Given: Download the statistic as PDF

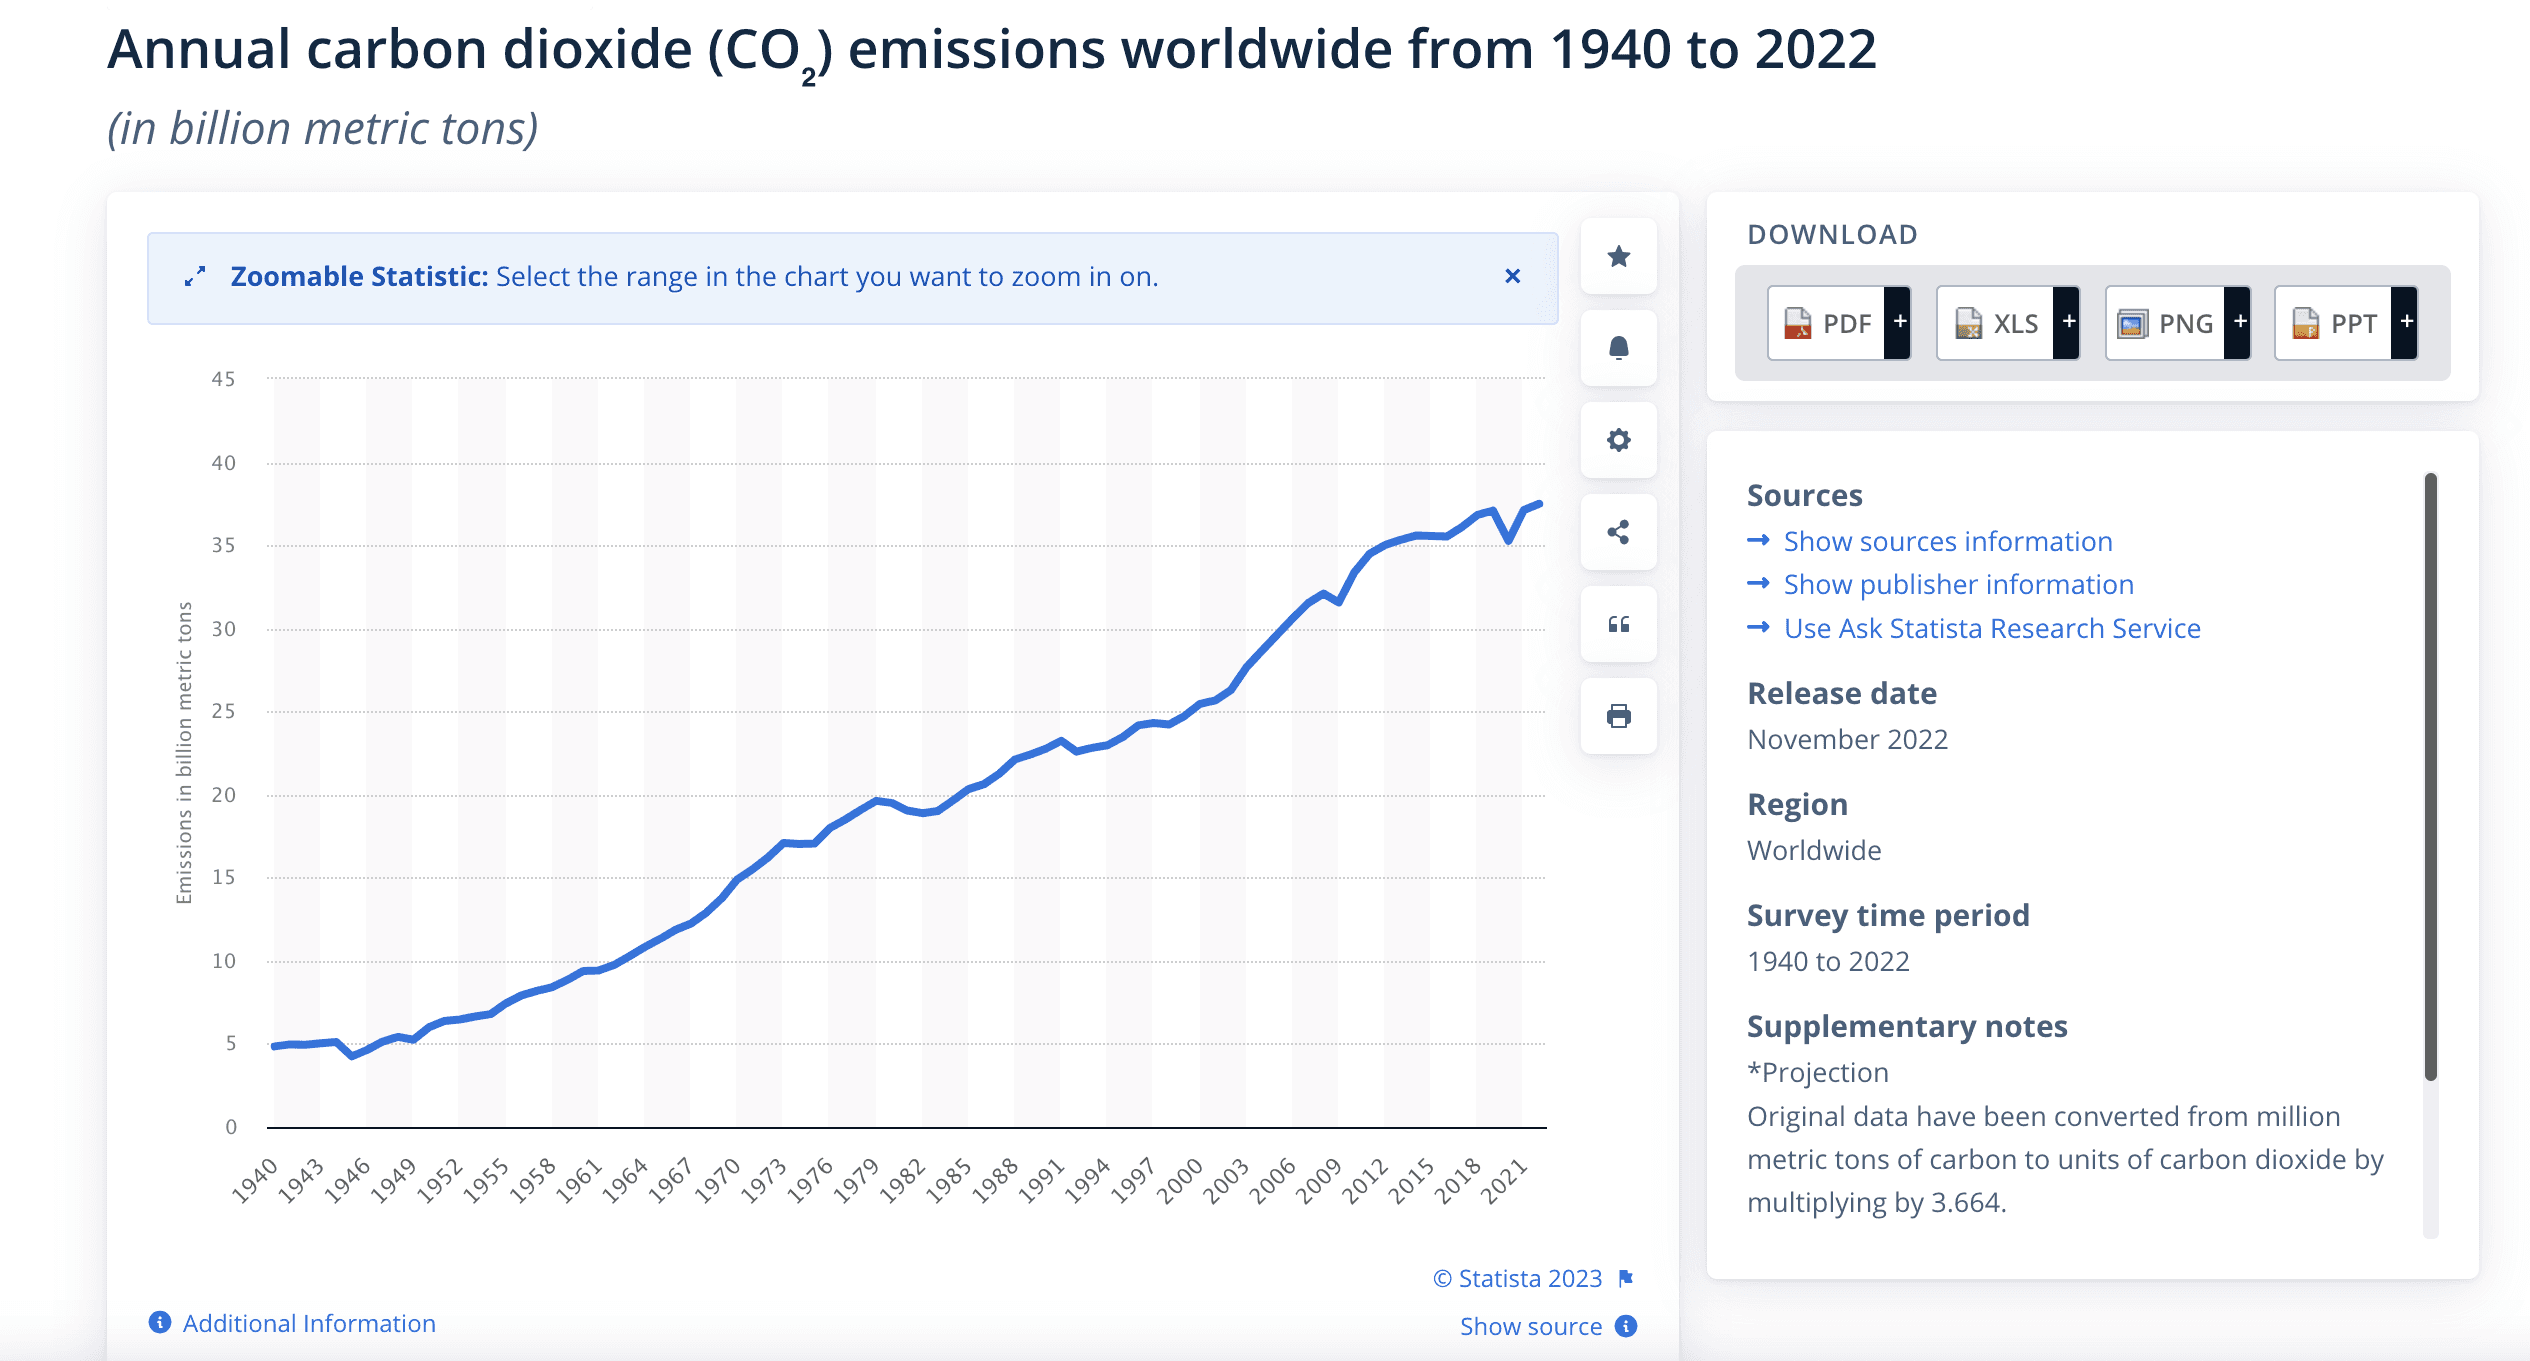Looking at the screenshot, I should pyautogui.click(x=1826, y=323).
